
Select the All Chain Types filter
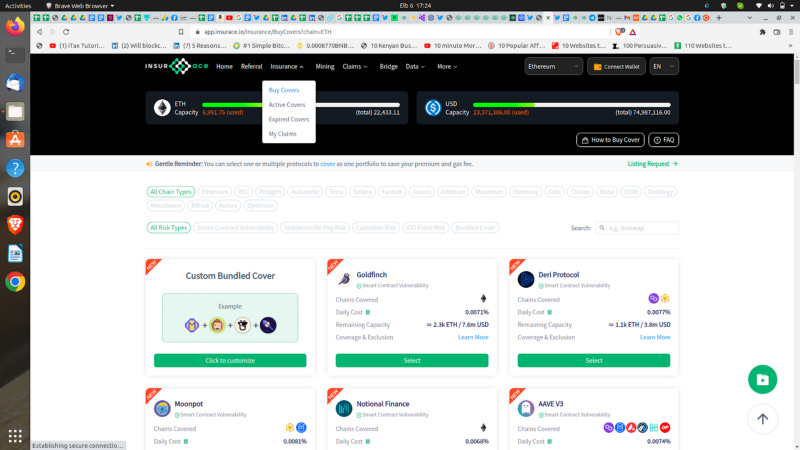pos(171,192)
